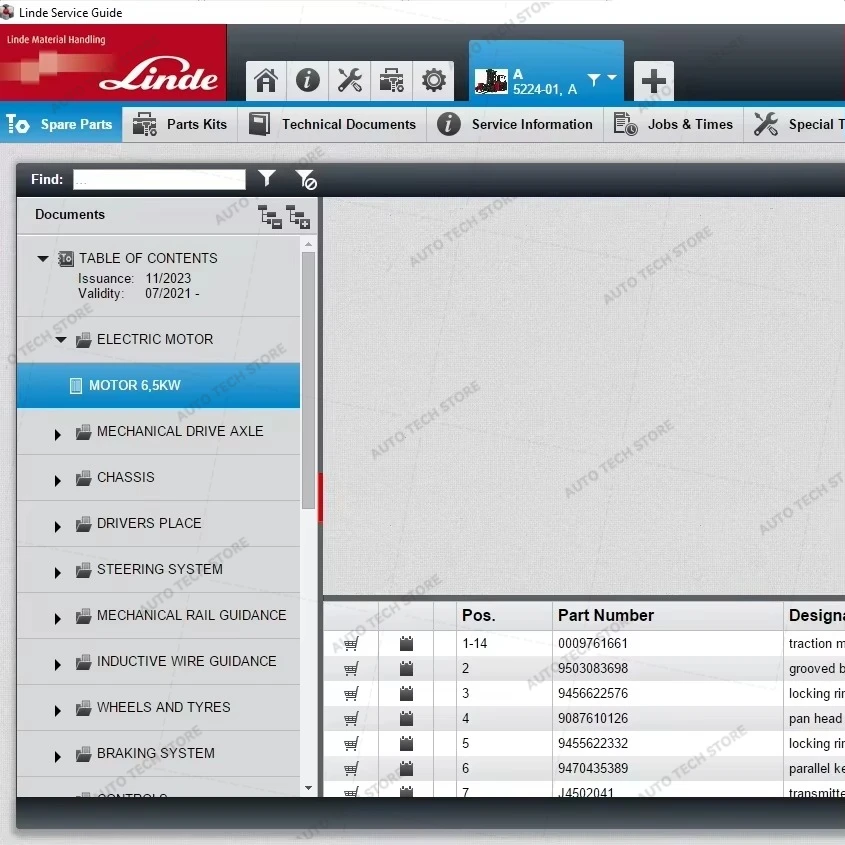Clear the filter with crossed funnel icon
Screen dimensions: 845x845
coord(306,179)
